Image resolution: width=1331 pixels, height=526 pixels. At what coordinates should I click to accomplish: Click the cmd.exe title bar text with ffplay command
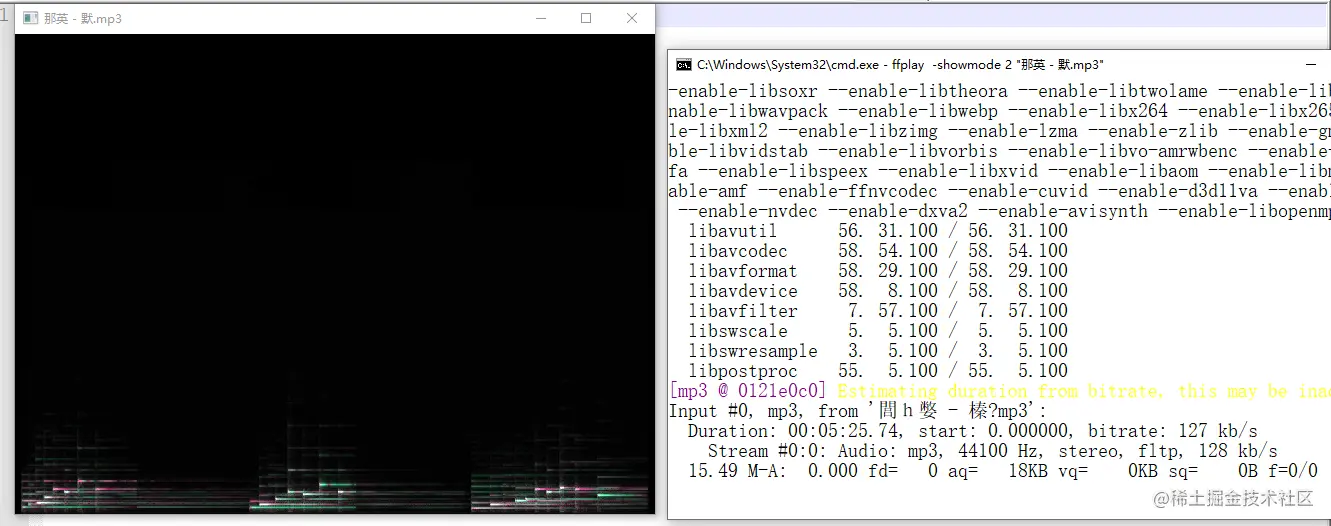pyautogui.click(x=900, y=65)
